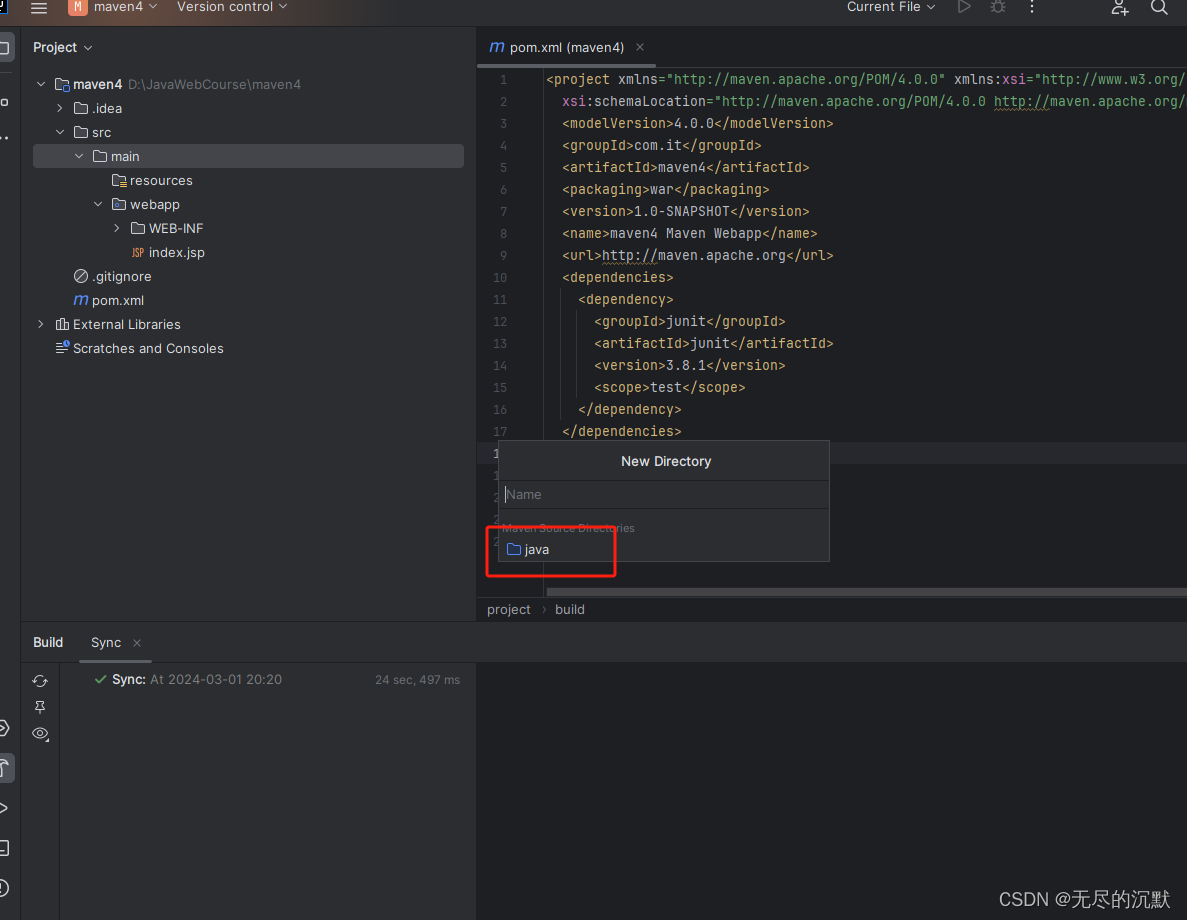Click the Search Everywhere magnifier icon
The height and width of the screenshot is (920, 1187).
[x=1159, y=8]
